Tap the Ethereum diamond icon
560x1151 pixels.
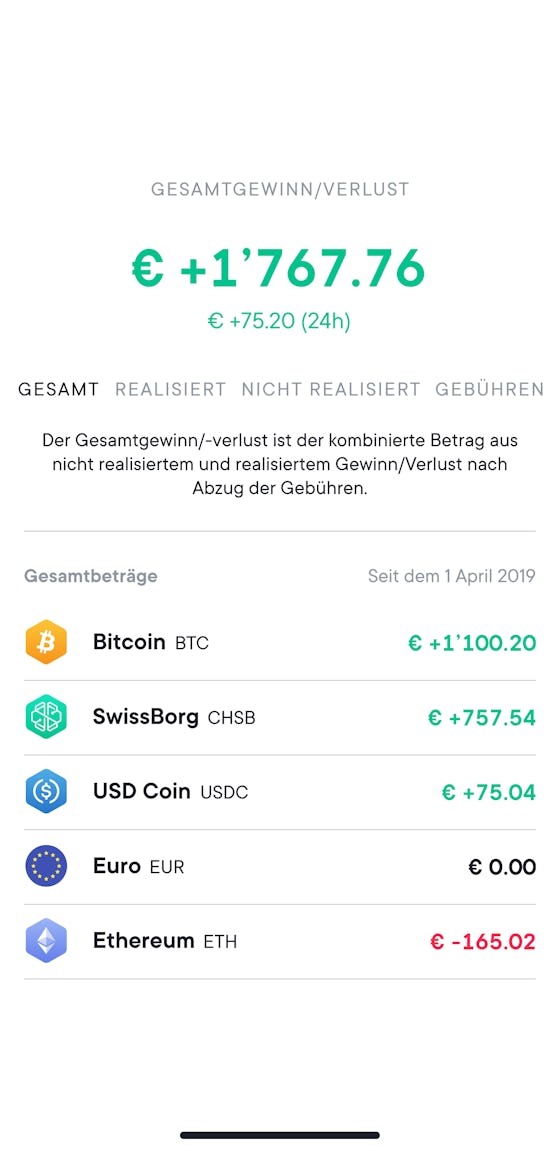click(46, 941)
